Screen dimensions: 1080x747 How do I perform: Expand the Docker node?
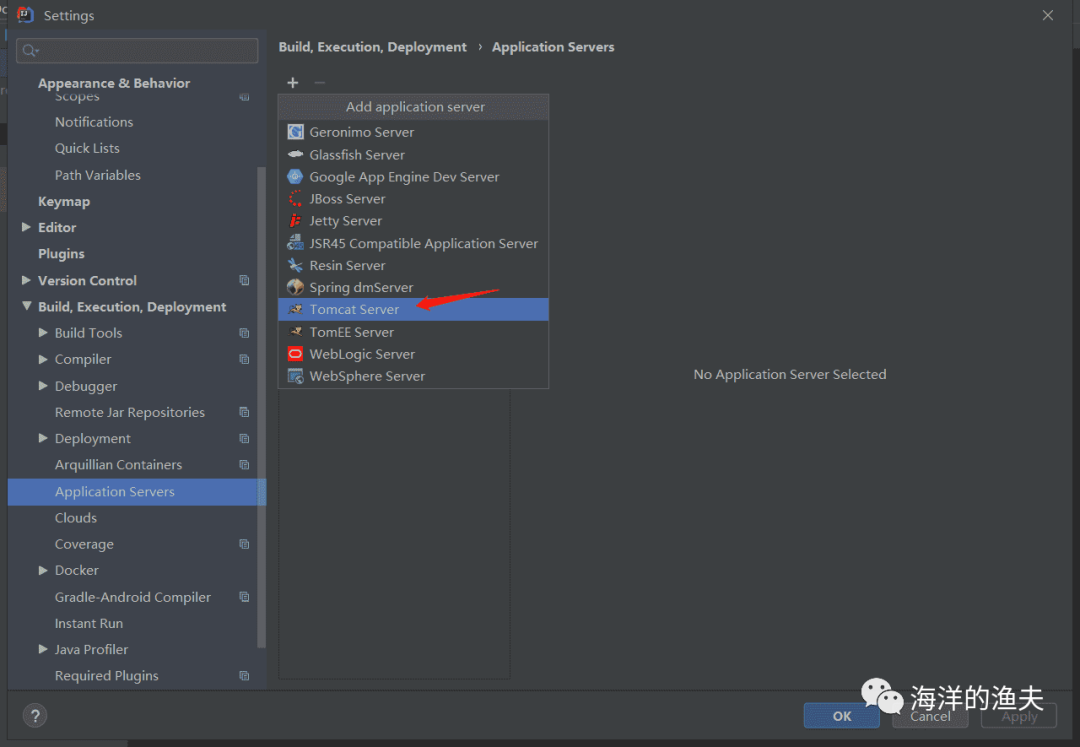pos(43,570)
